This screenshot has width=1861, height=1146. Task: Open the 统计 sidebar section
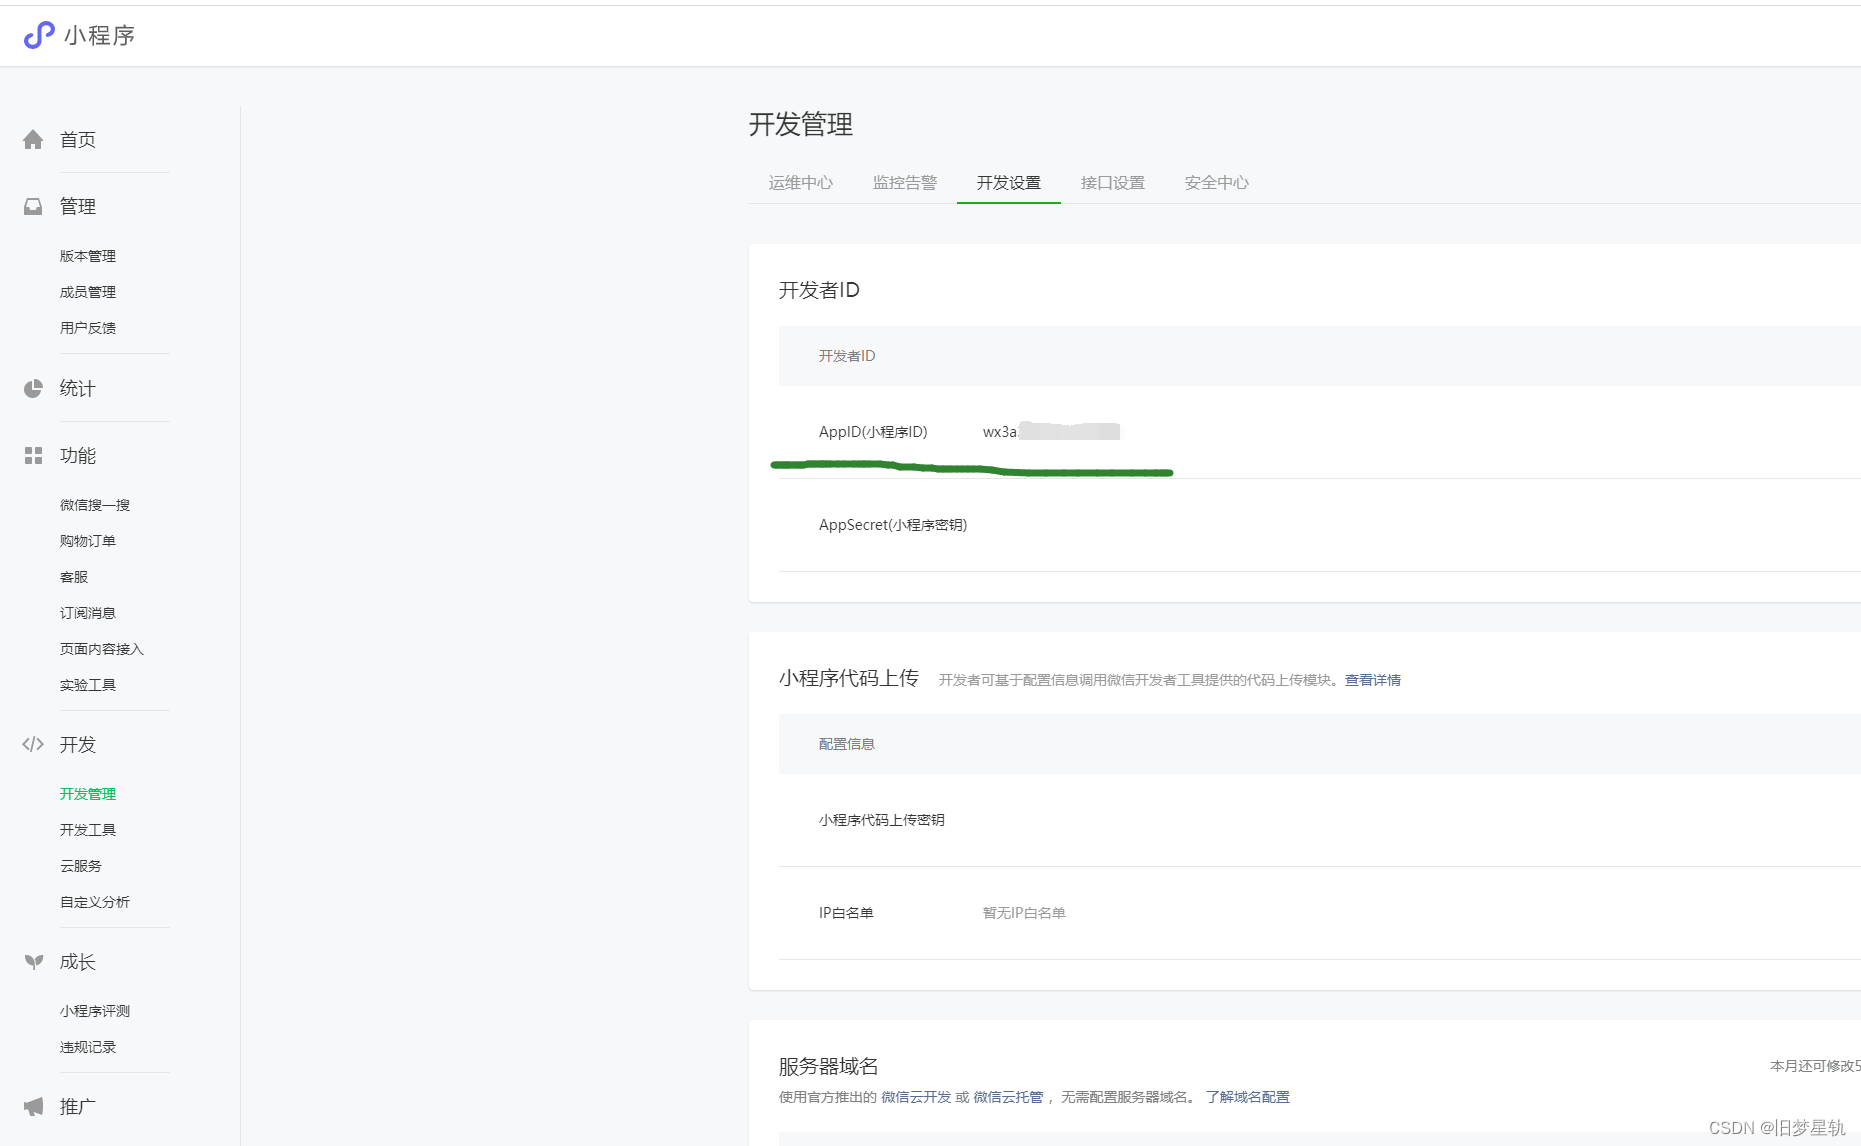[x=78, y=388]
